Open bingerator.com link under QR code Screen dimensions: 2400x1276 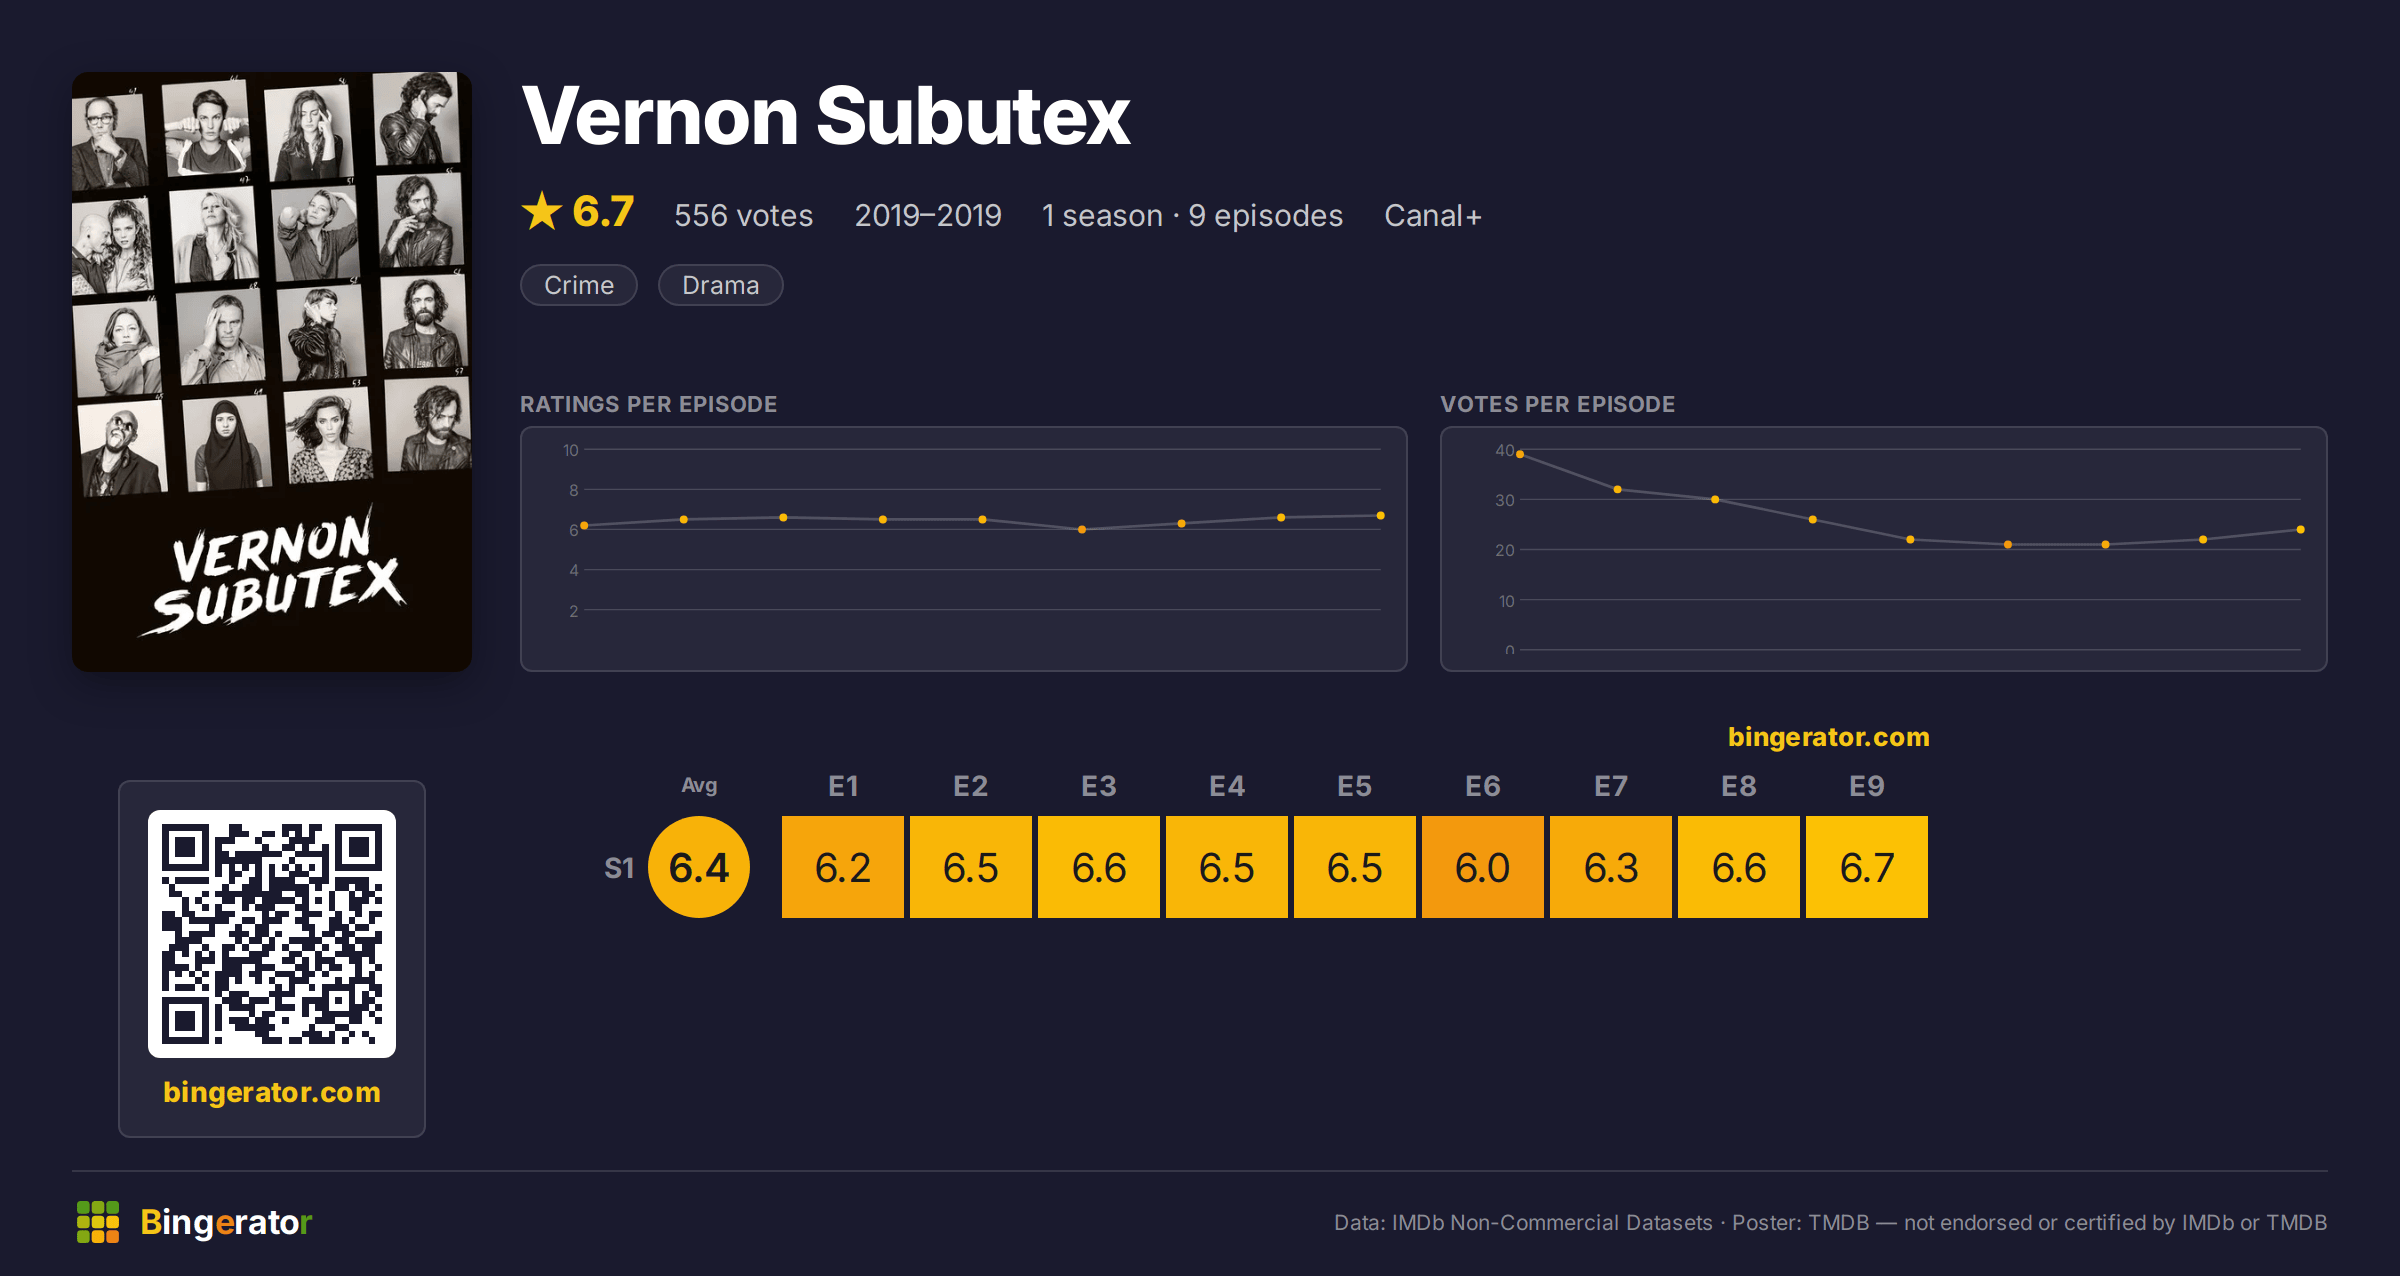point(272,1092)
